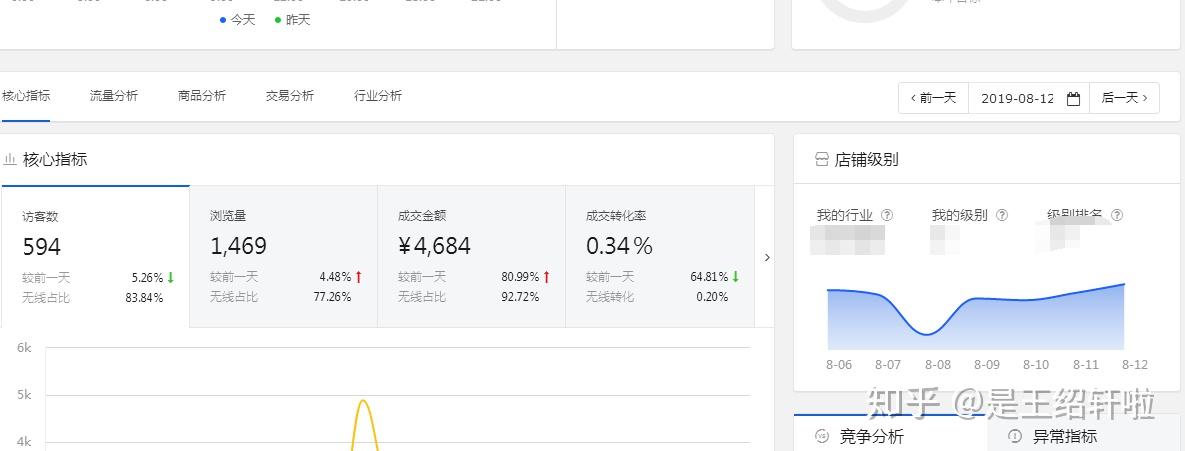Click the 8-12 axis label
Screen dimensions: 1185x451
pos(1134,365)
